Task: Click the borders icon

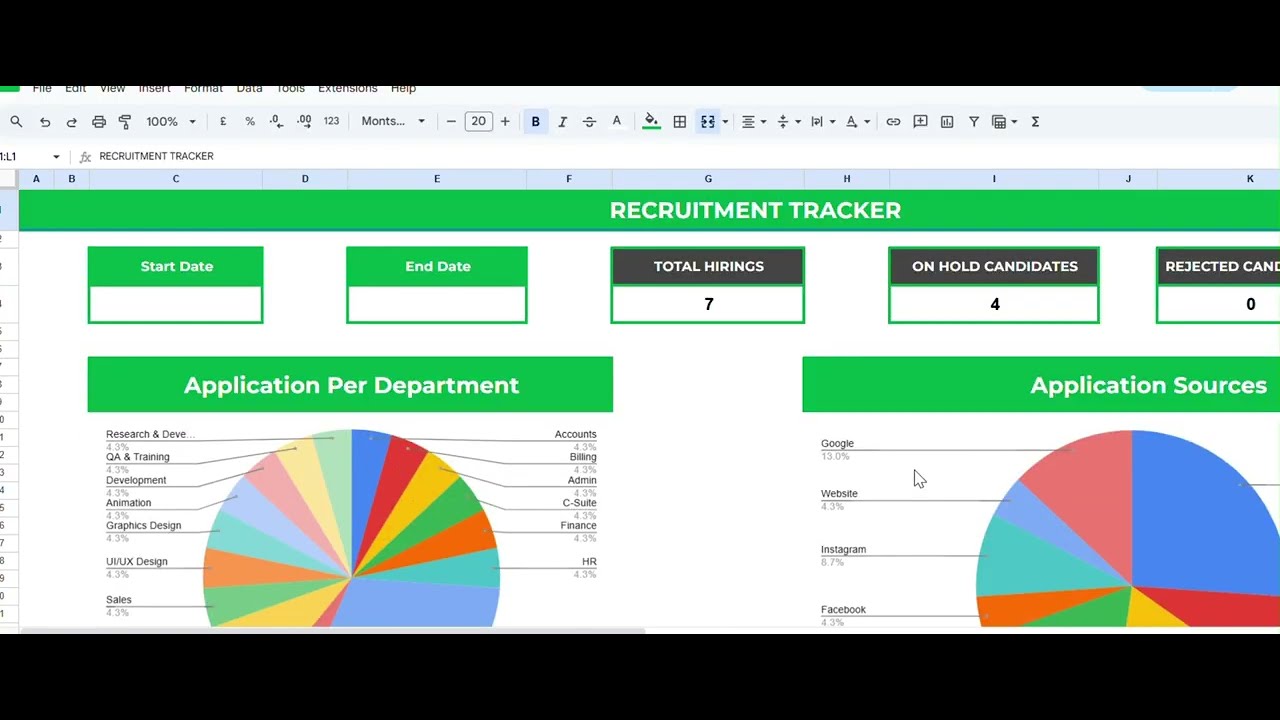Action: (680, 122)
